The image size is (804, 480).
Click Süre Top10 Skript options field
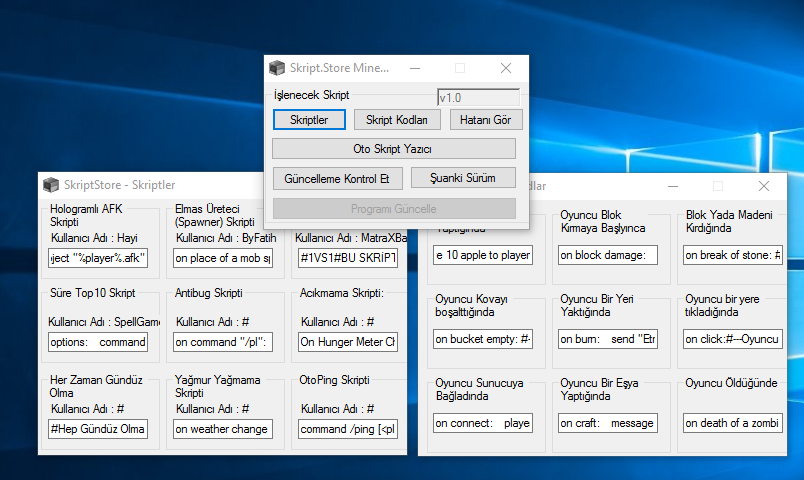[x=98, y=342]
